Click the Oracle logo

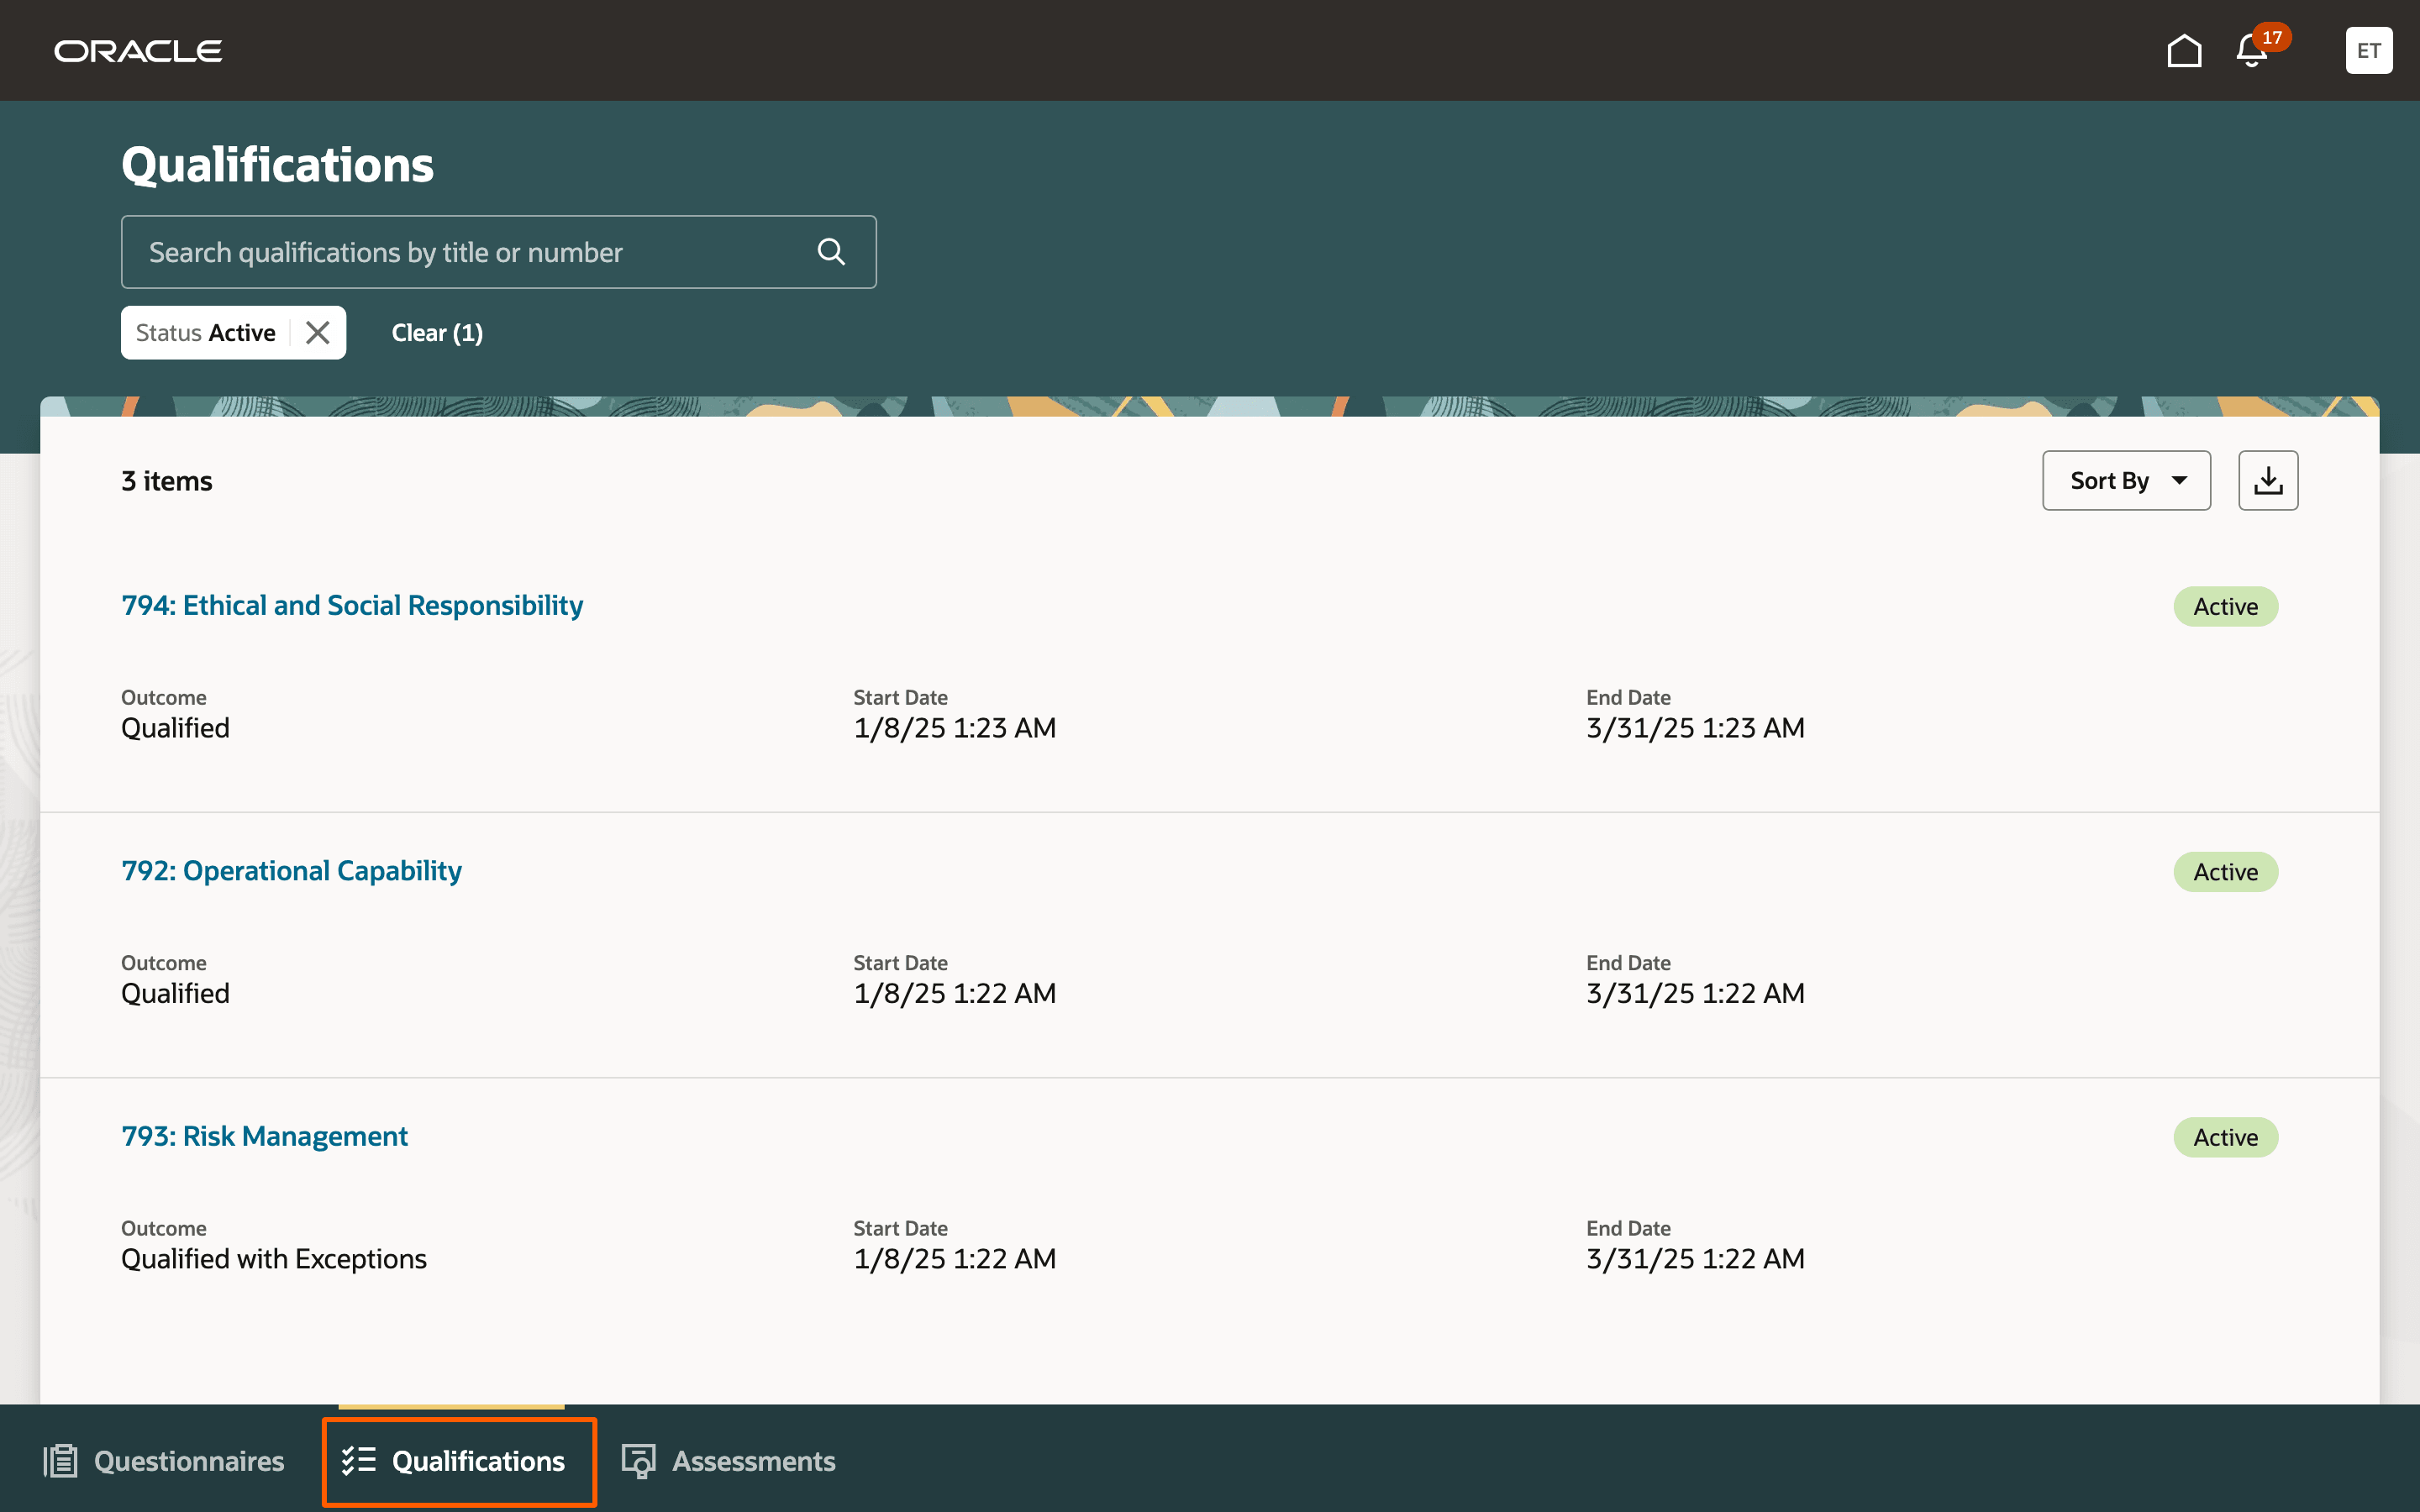[138, 51]
